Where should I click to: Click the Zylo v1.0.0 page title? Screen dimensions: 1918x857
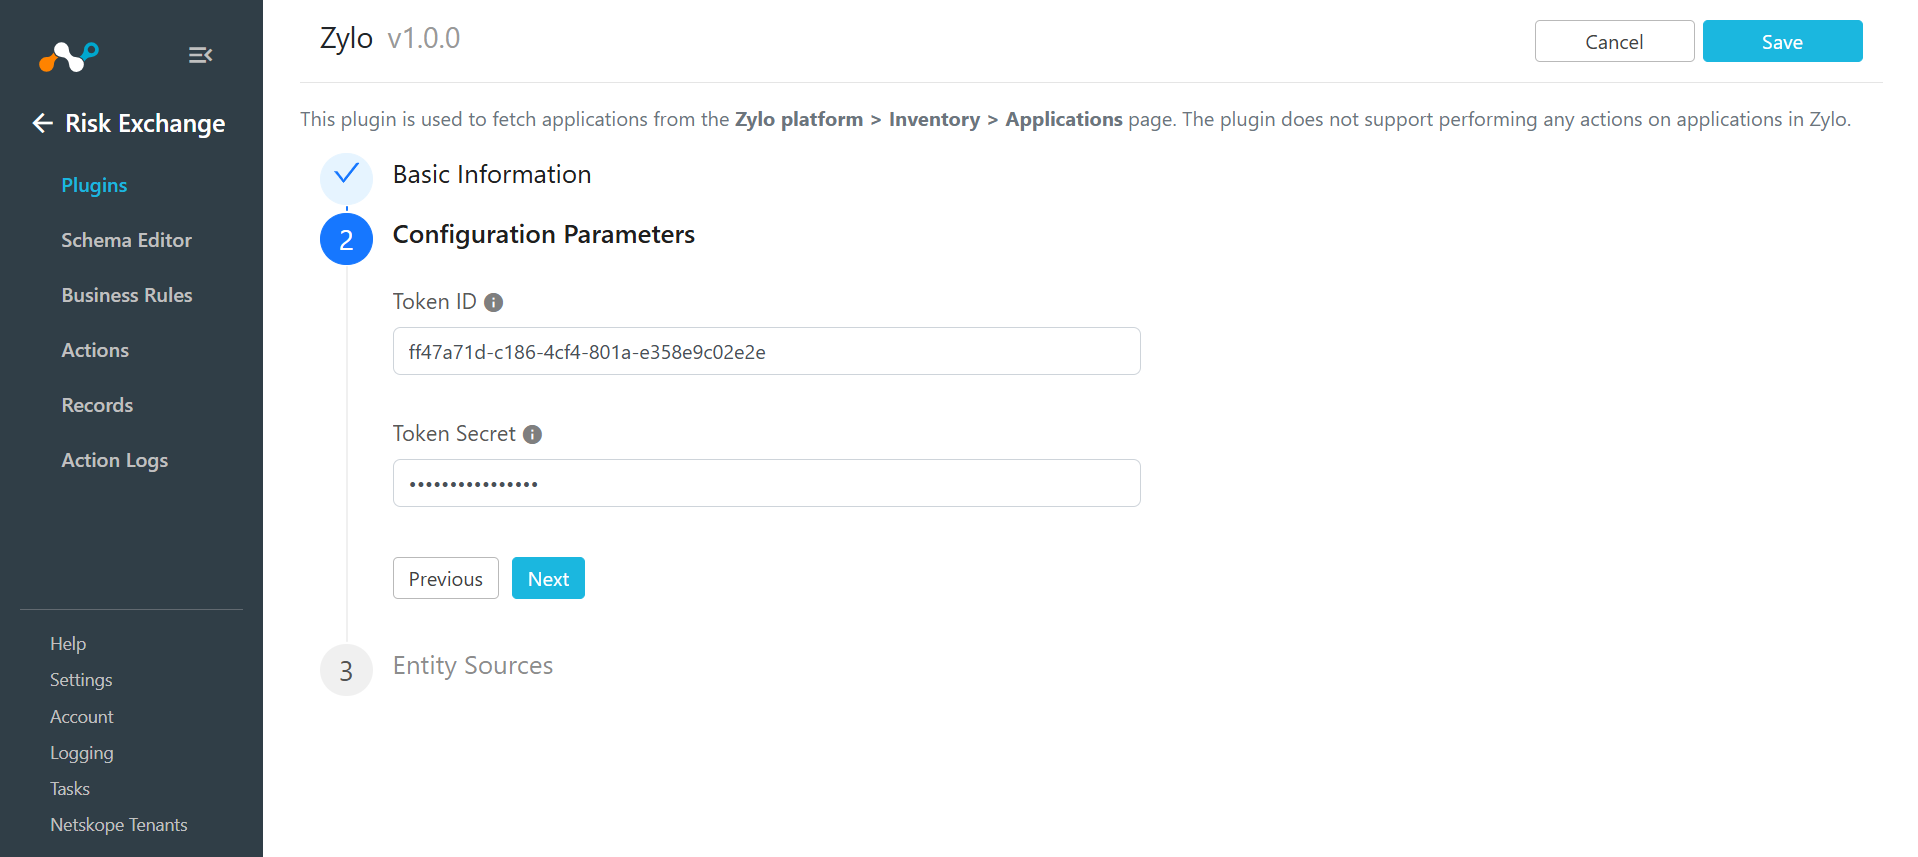click(390, 38)
